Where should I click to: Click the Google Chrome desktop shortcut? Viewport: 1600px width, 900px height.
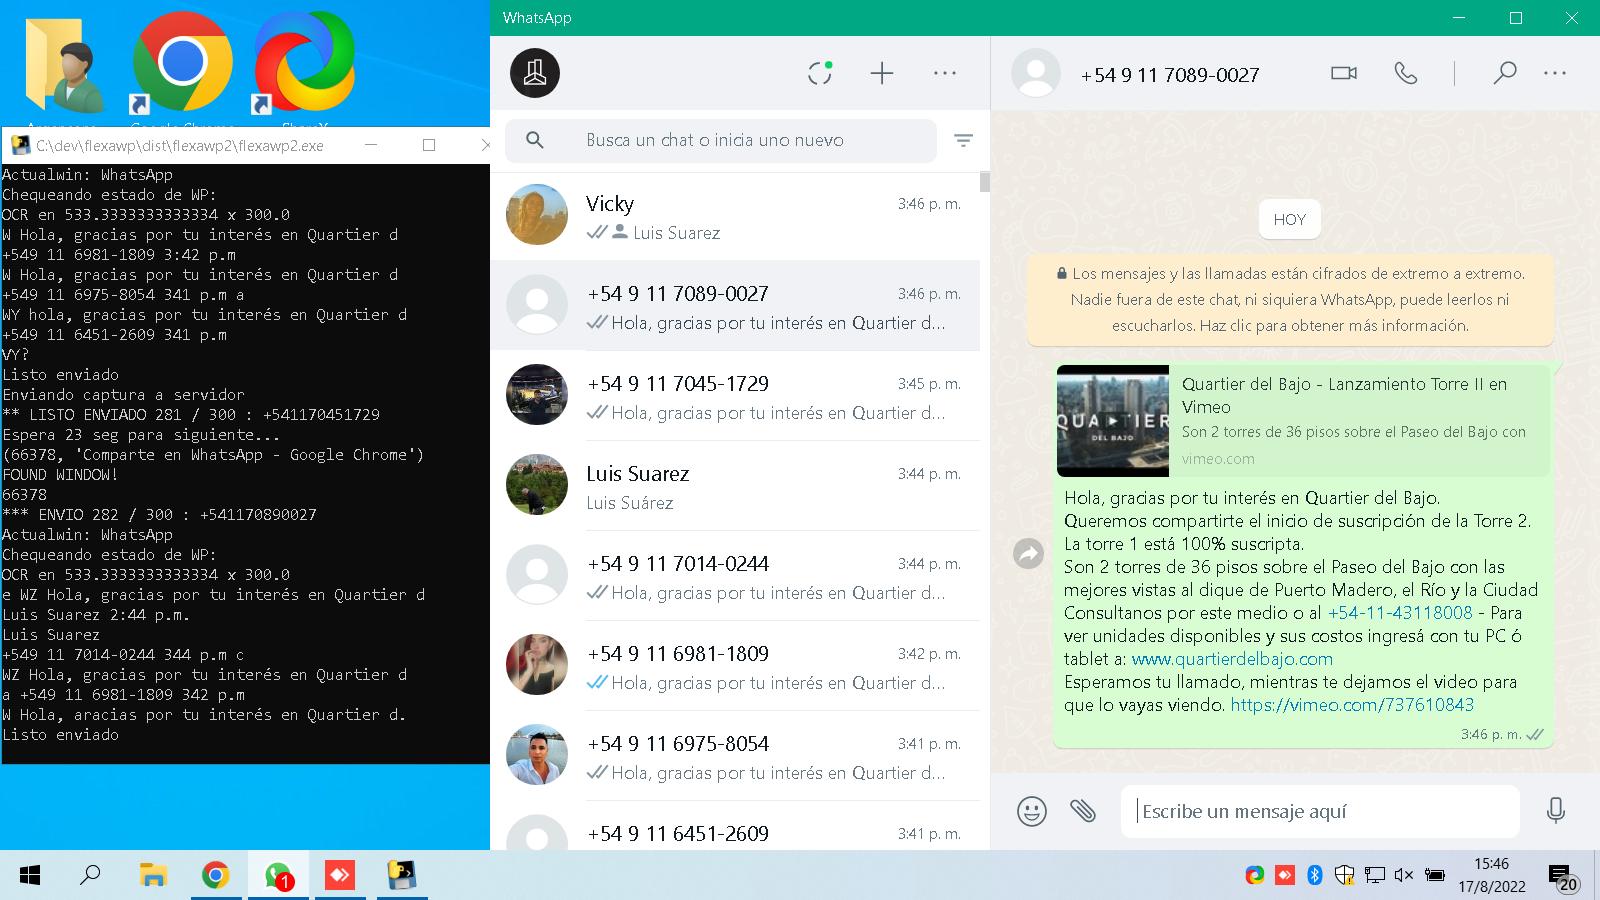click(182, 65)
